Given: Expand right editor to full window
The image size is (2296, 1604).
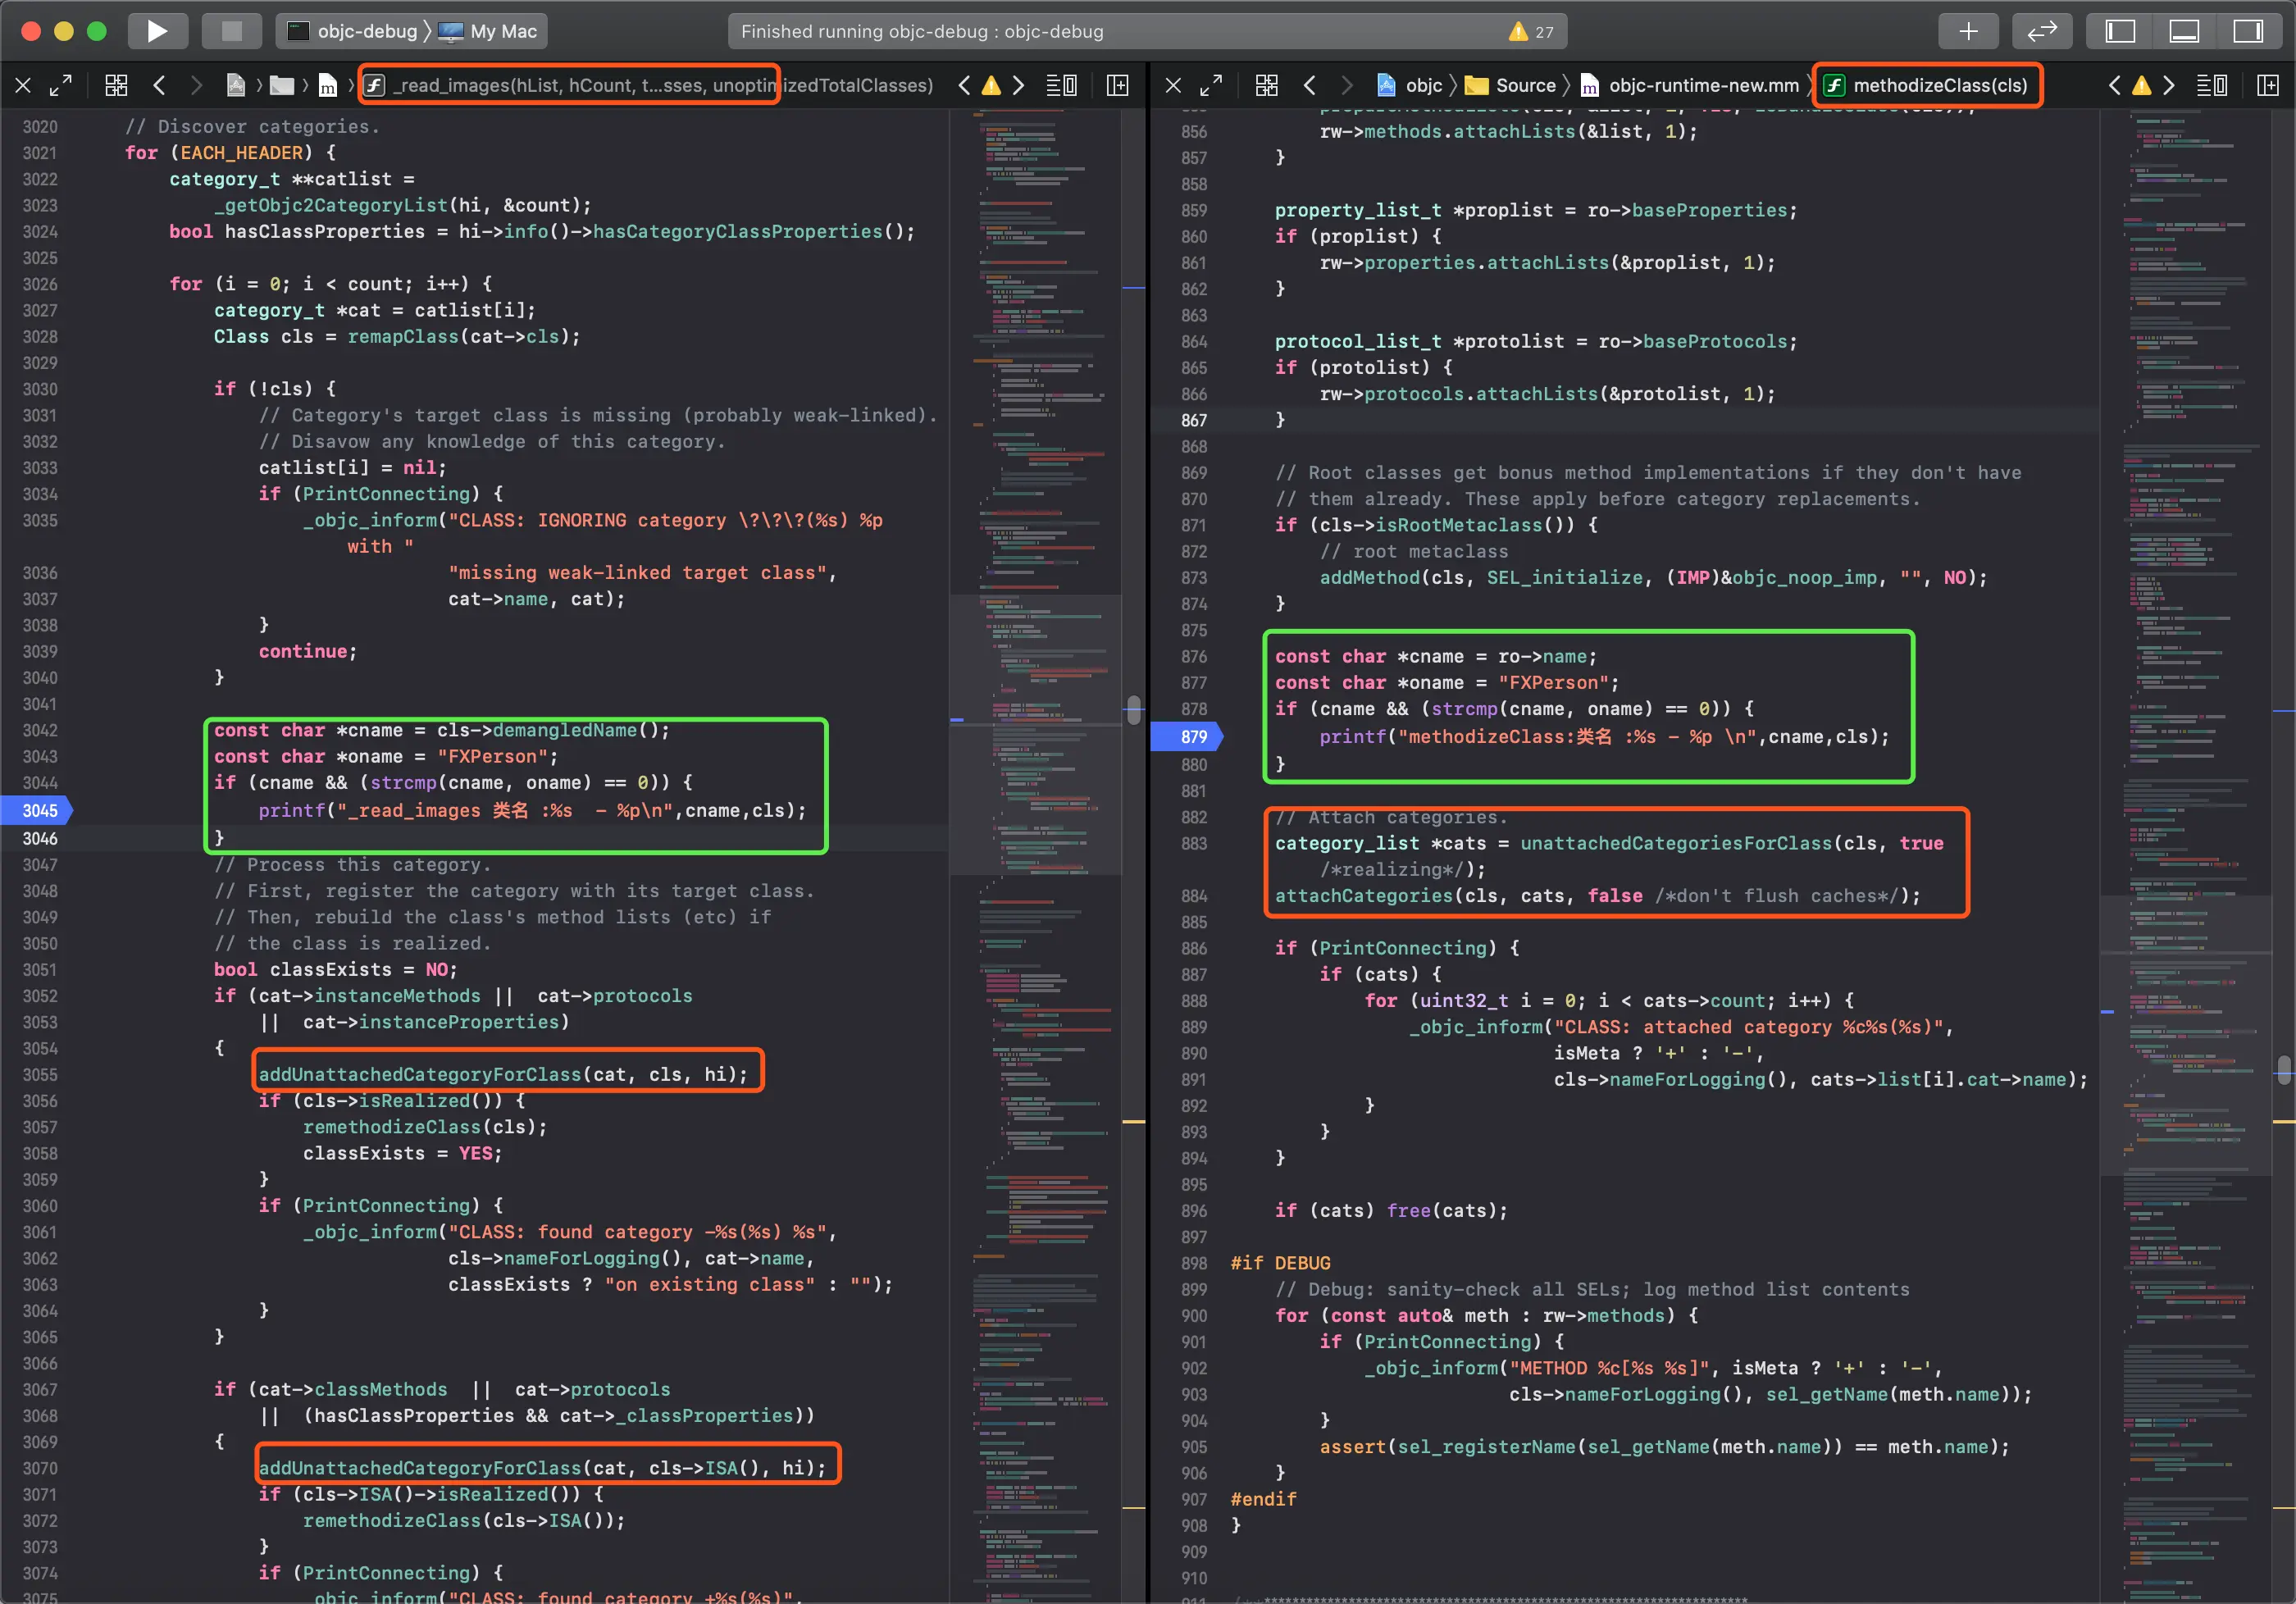Looking at the screenshot, I should tap(1211, 85).
